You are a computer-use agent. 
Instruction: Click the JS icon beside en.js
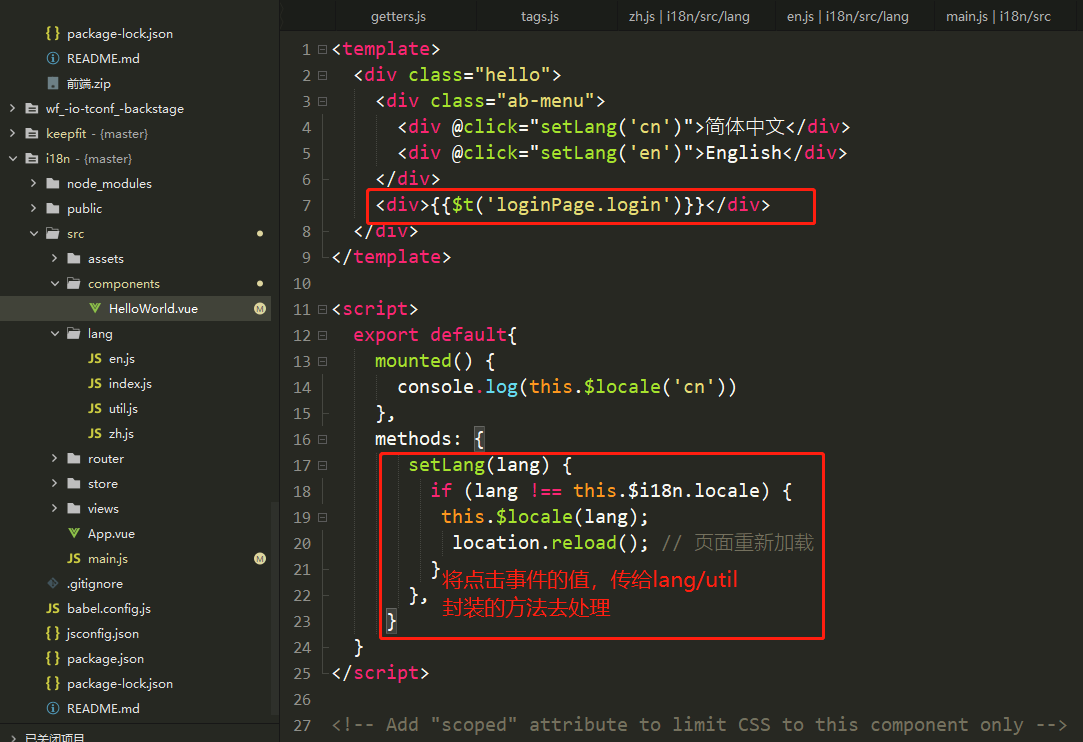[x=95, y=359]
